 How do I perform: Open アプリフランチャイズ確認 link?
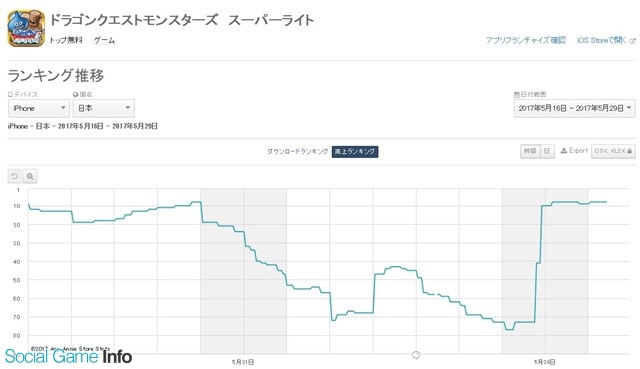pyautogui.click(x=526, y=40)
